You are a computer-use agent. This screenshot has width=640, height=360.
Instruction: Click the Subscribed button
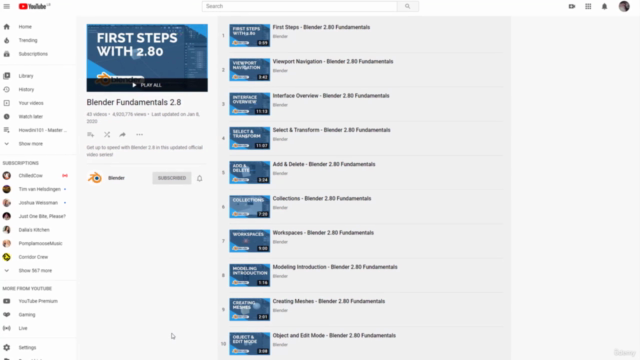[x=172, y=178]
